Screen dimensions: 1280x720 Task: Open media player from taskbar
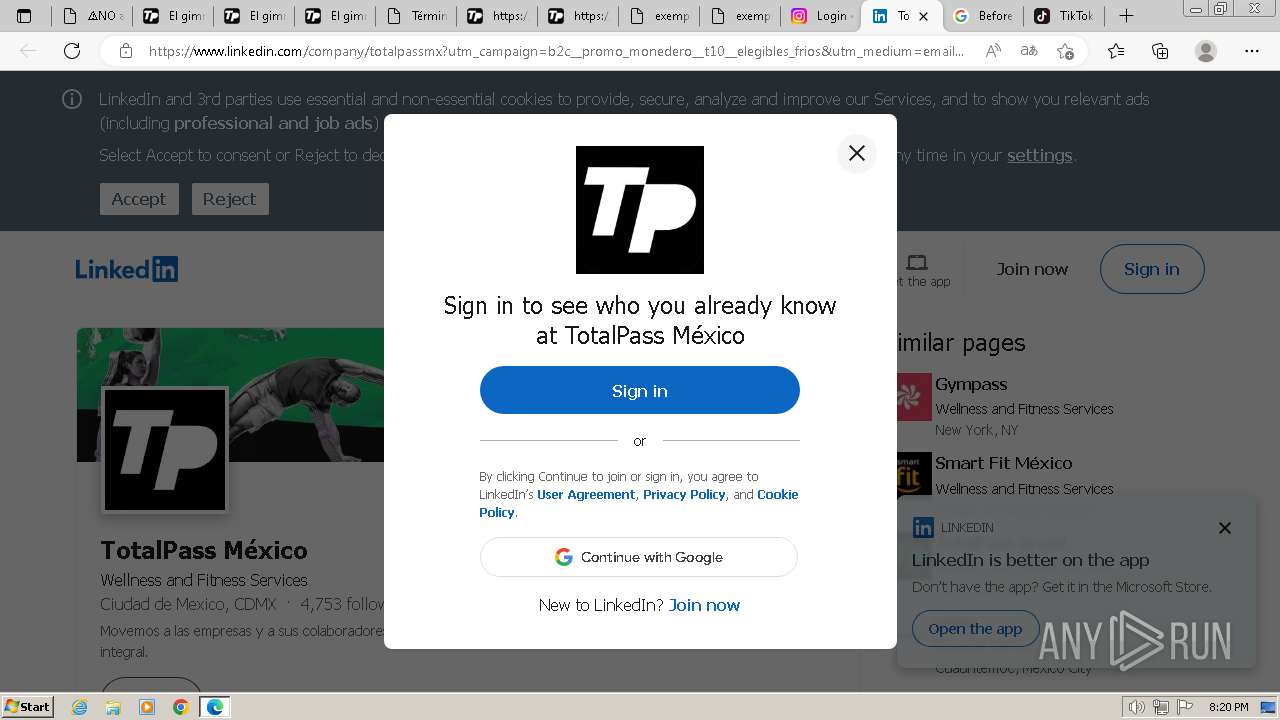pyautogui.click(x=147, y=707)
